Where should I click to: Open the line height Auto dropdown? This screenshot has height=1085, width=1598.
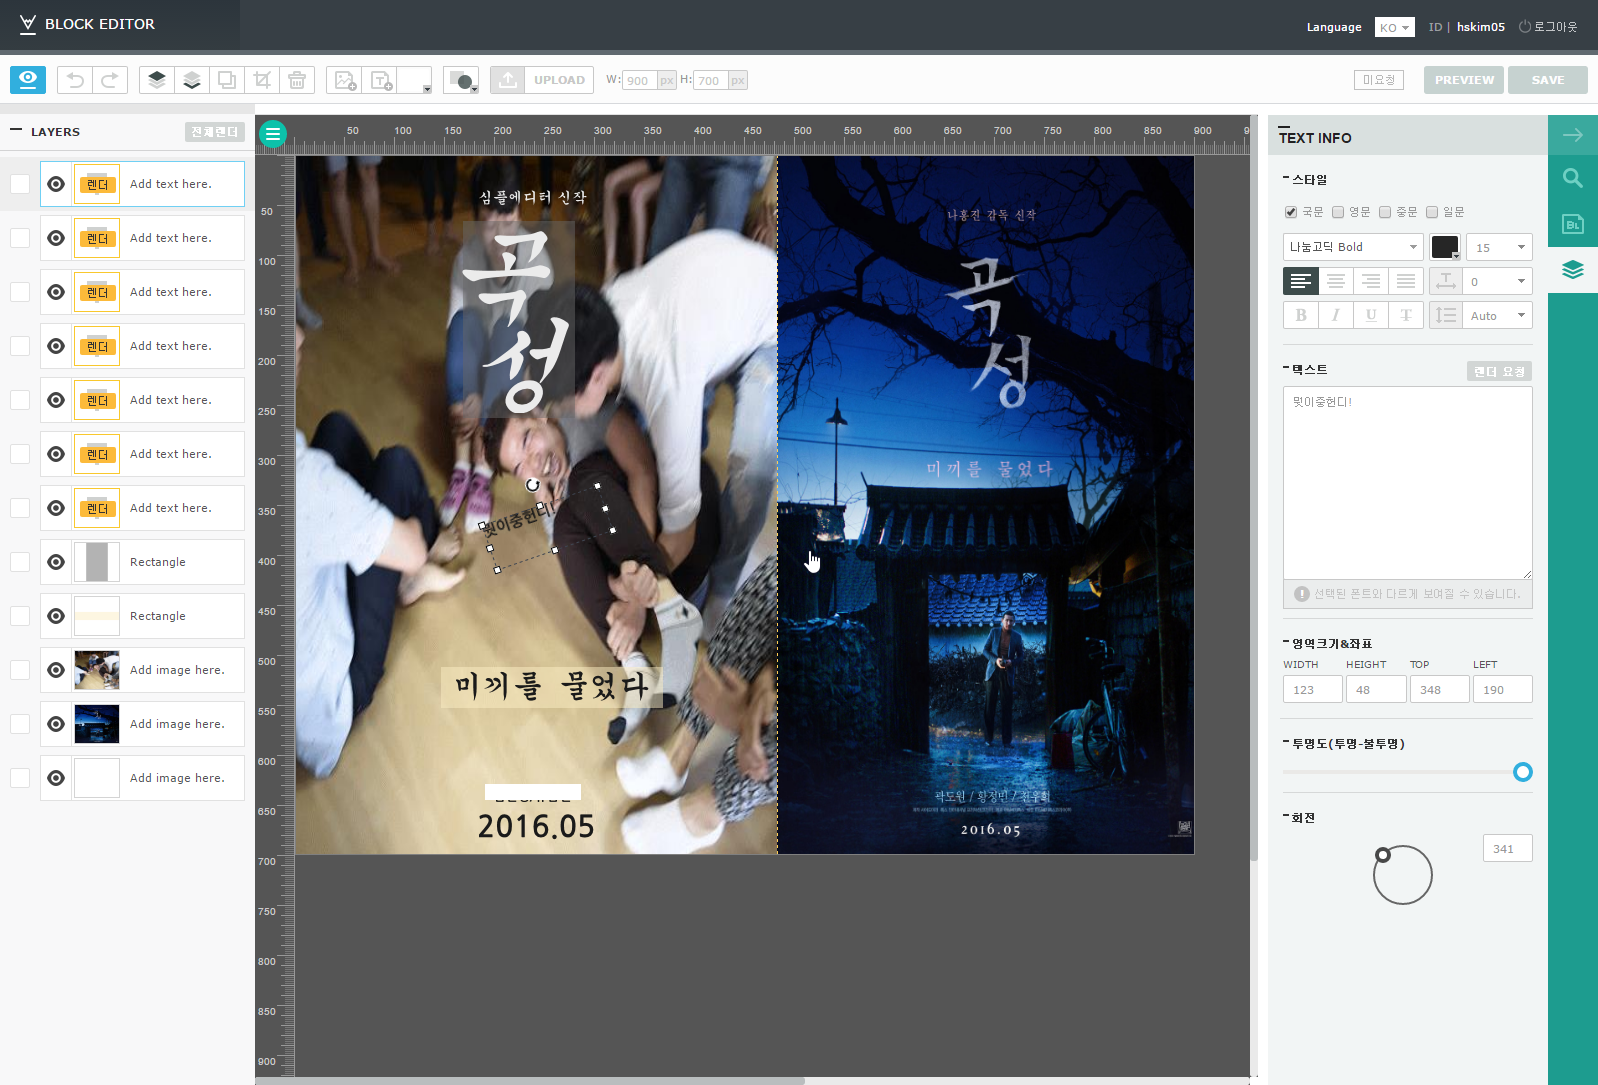click(x=1498, y=315)
